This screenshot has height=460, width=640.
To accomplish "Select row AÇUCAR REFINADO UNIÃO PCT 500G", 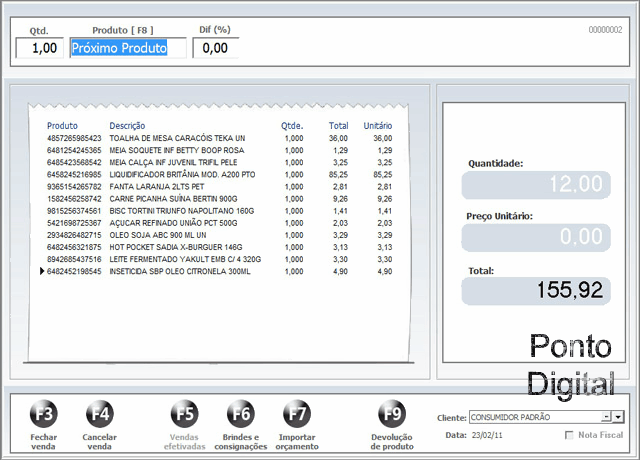I will click(x=220, y=223).
